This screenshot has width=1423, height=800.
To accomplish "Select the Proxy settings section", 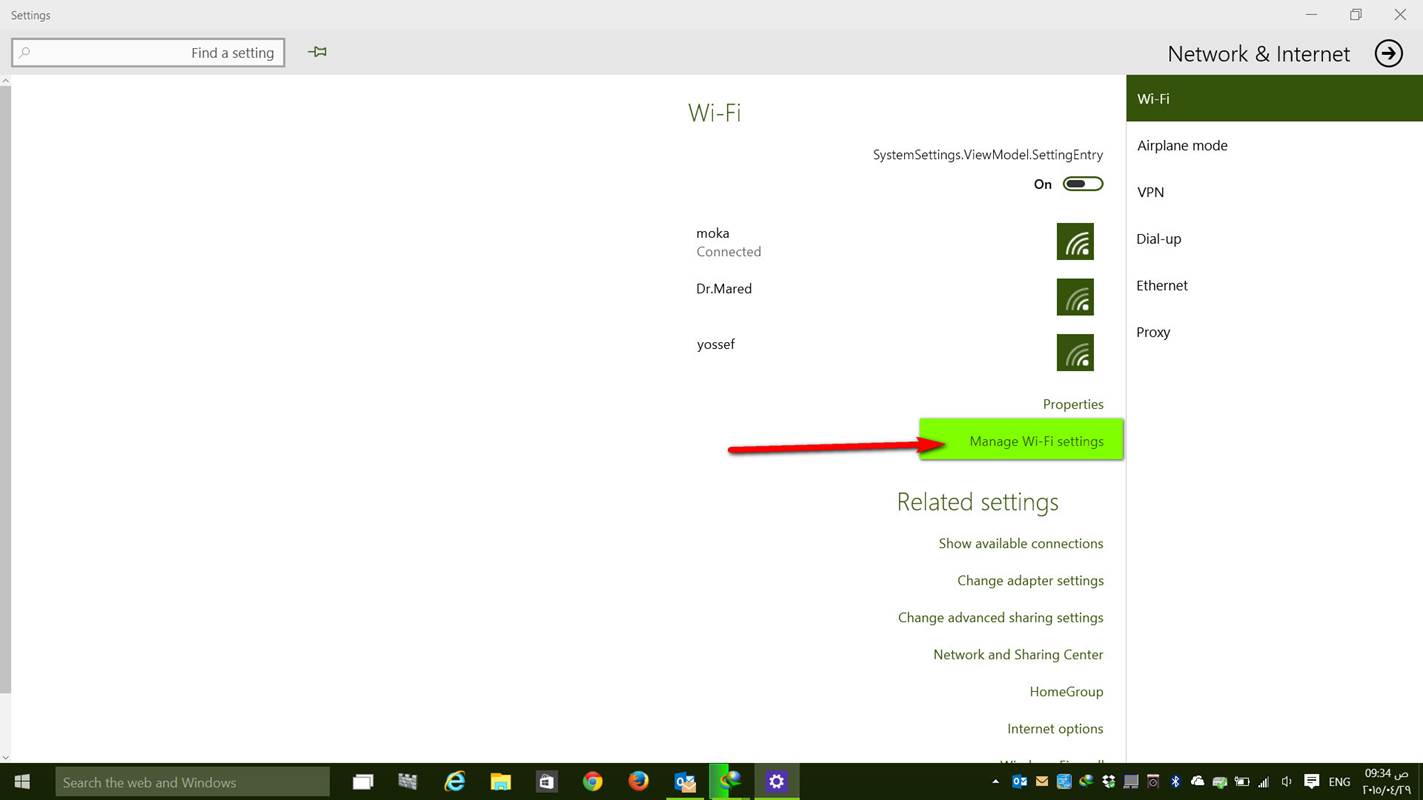I will (1274, 332).
